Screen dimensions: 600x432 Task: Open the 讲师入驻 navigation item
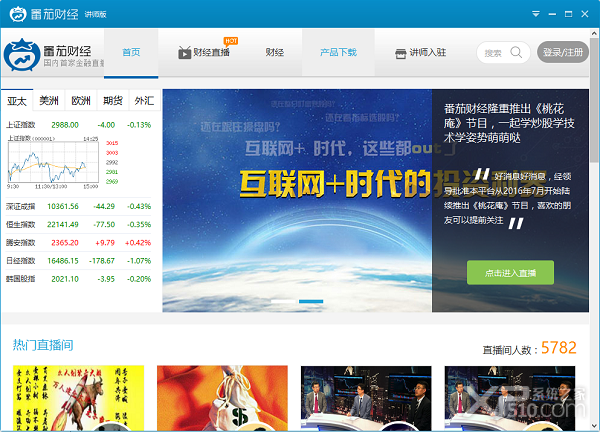point(421,52)
